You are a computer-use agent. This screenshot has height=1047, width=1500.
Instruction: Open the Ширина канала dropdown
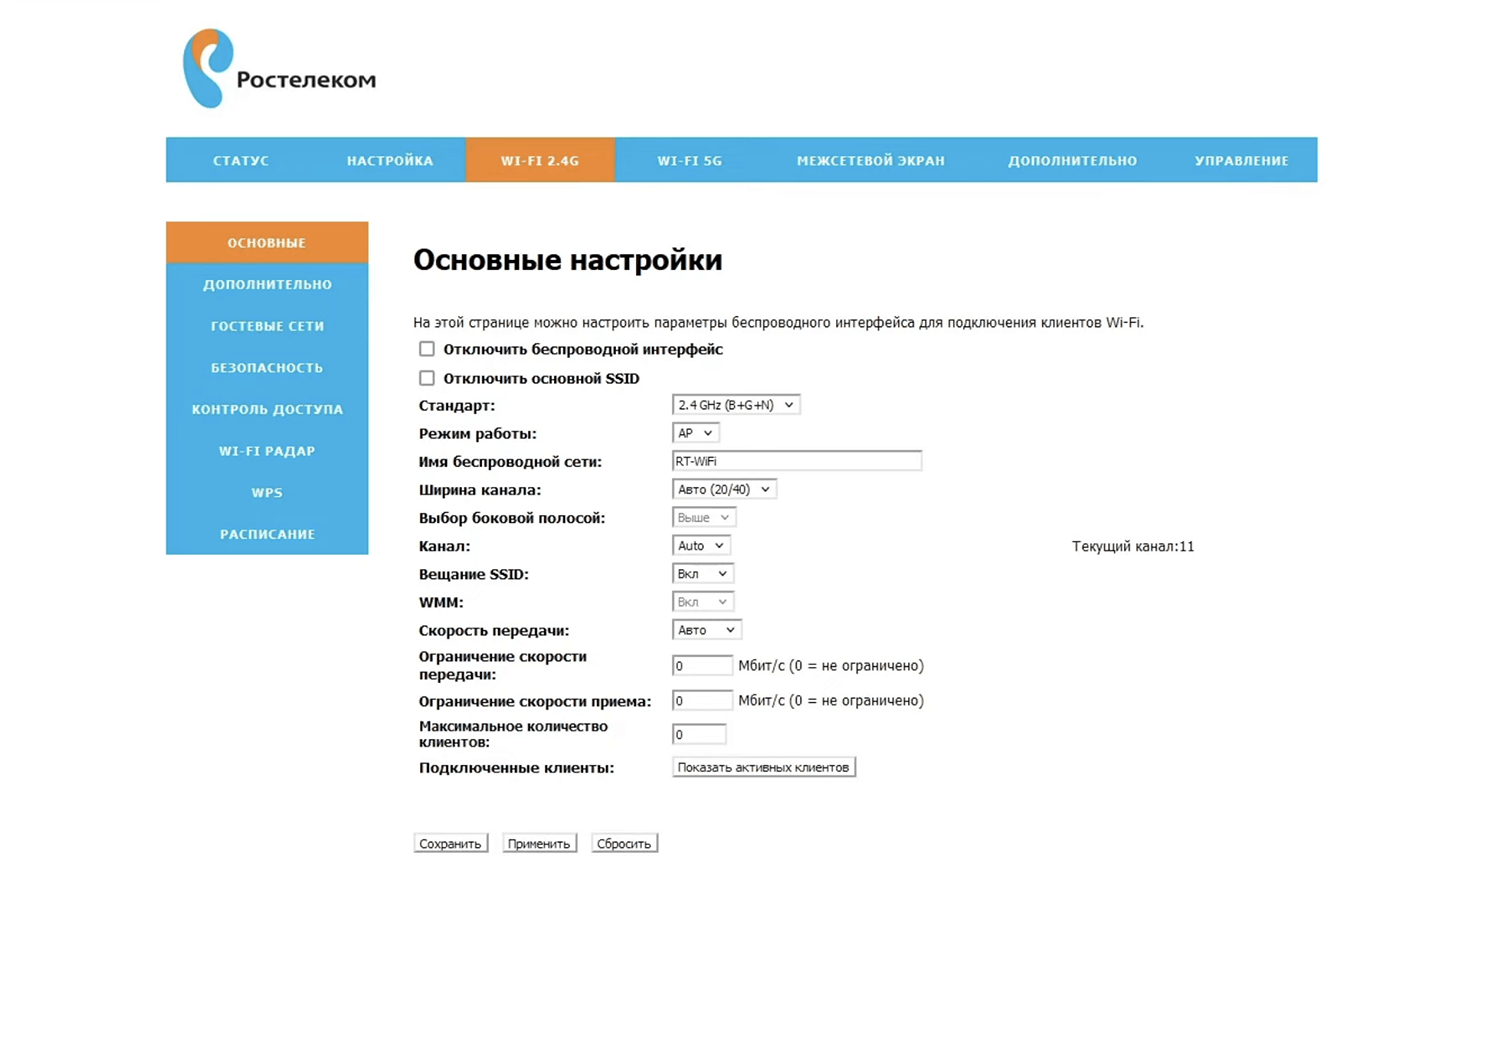[x=724, y=489]
